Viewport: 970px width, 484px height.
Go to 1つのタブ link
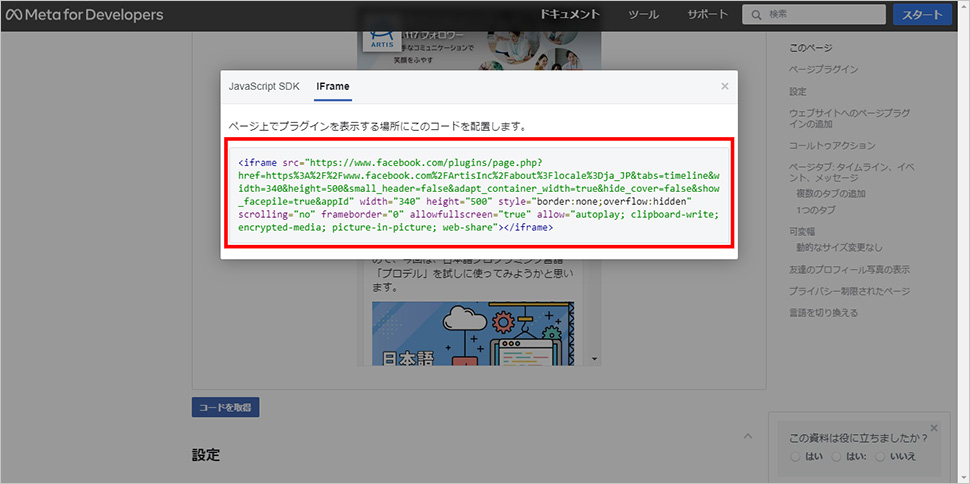pos(817,210)
